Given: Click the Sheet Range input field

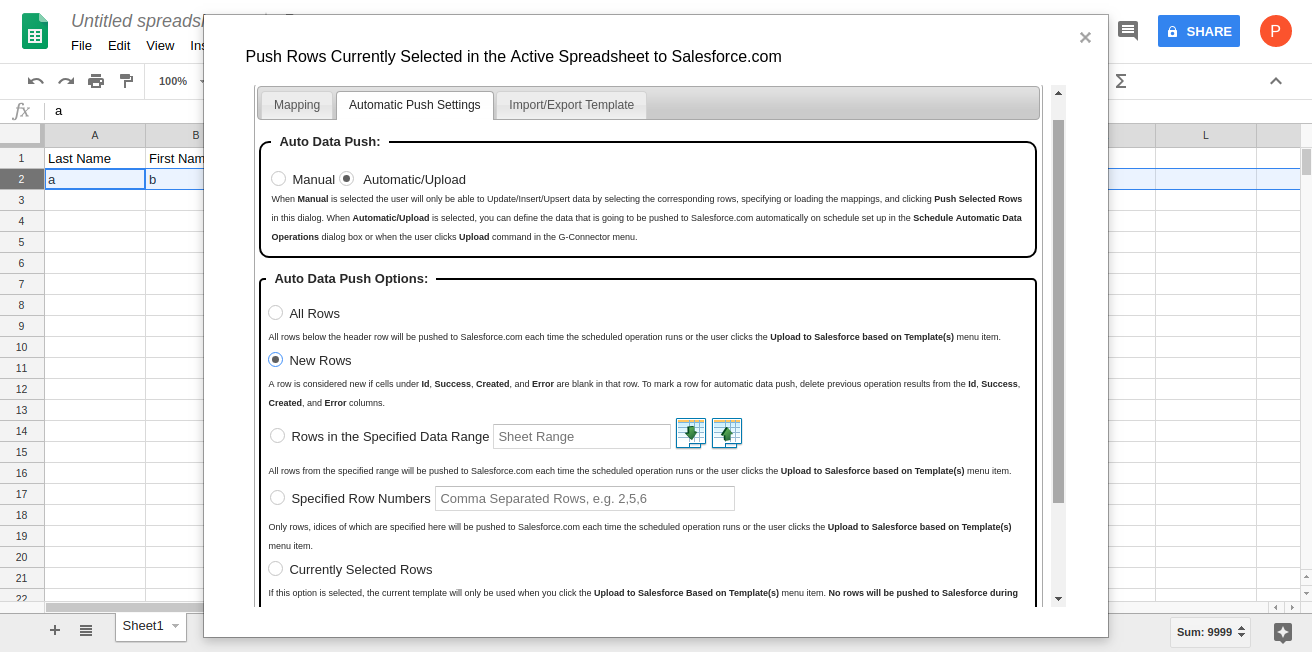Looking at the screenshot, I should pos(581,437).
